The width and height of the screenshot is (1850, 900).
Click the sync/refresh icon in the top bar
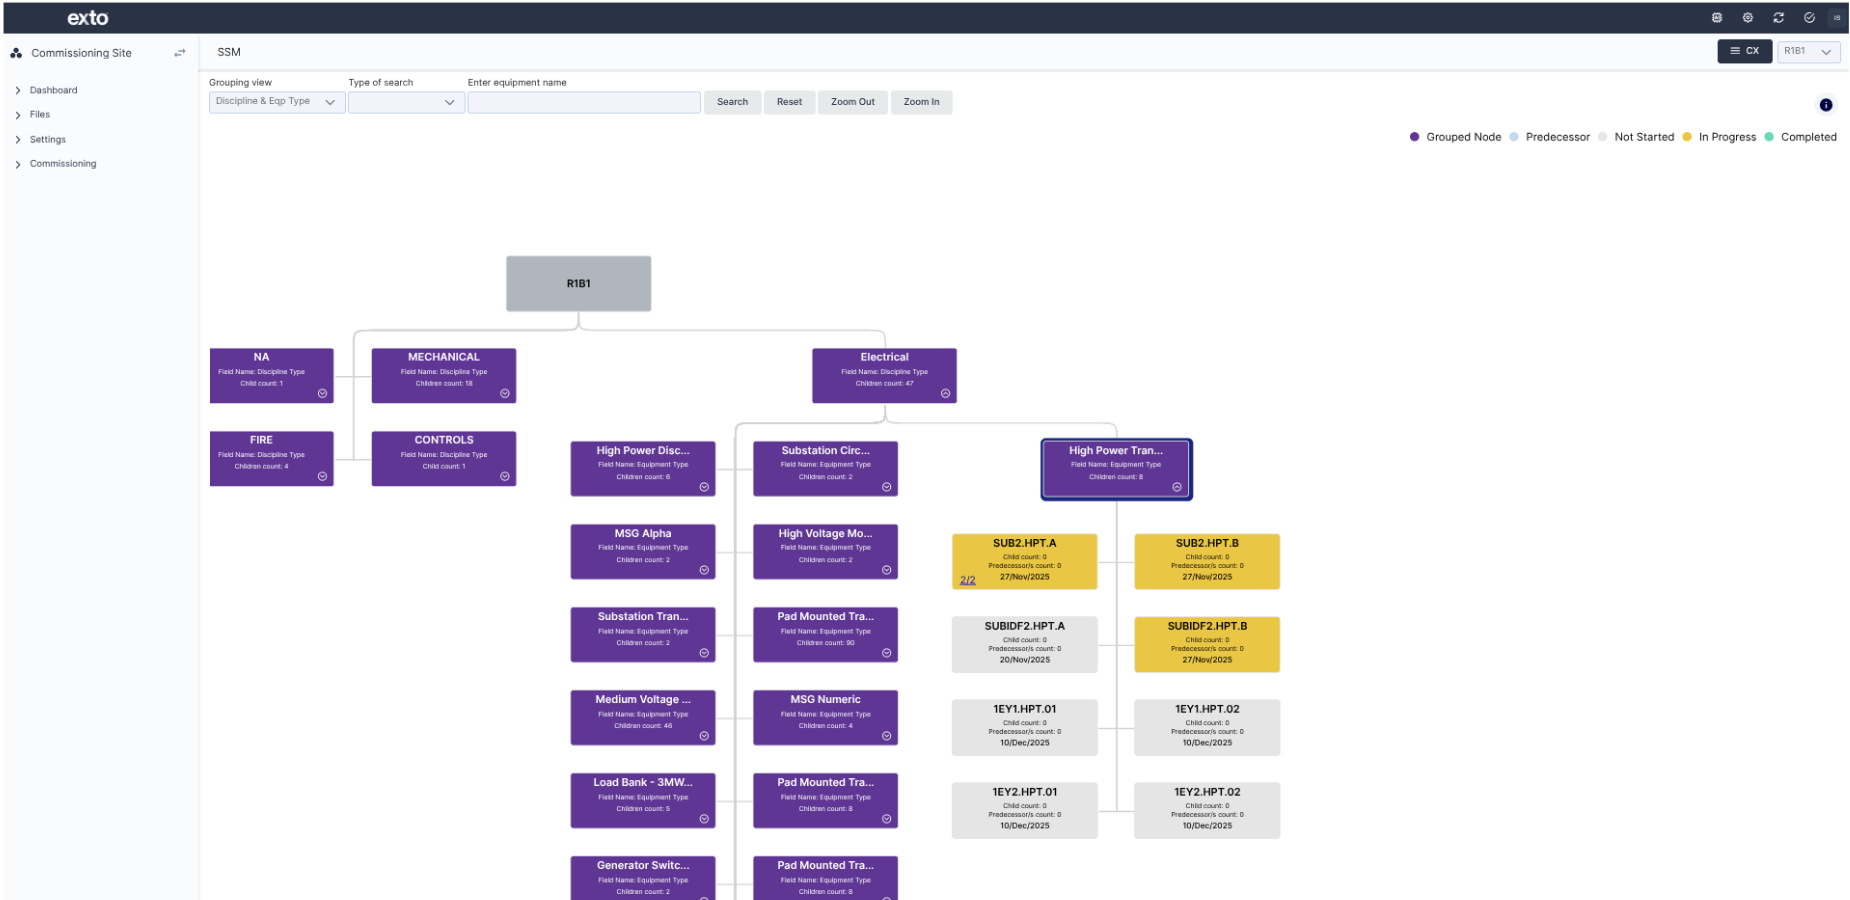(1778, 17)
